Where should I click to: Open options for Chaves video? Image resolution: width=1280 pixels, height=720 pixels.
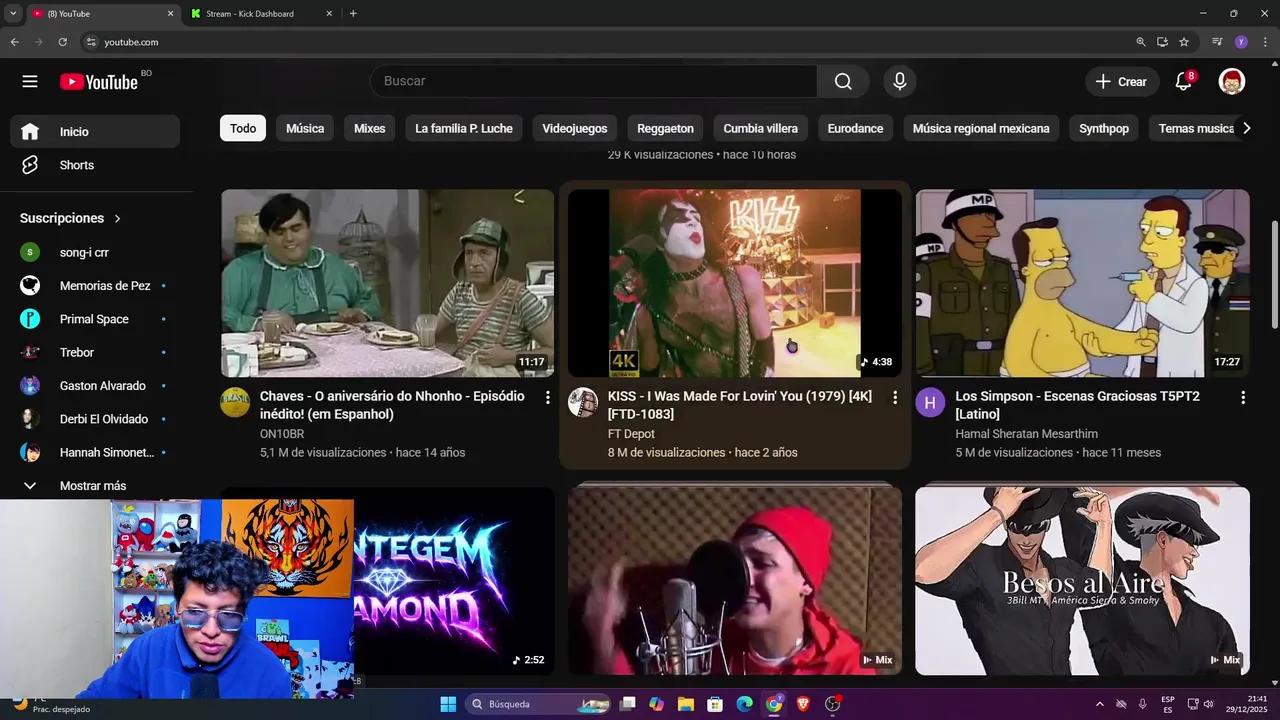(547, 397)
